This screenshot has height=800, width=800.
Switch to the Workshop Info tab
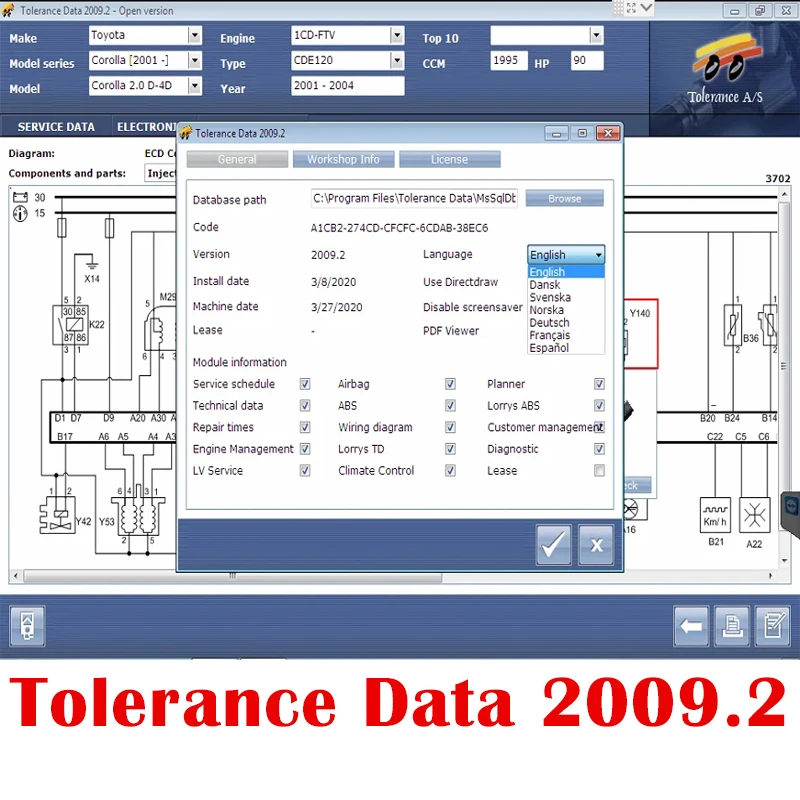[x=343, y=159]
